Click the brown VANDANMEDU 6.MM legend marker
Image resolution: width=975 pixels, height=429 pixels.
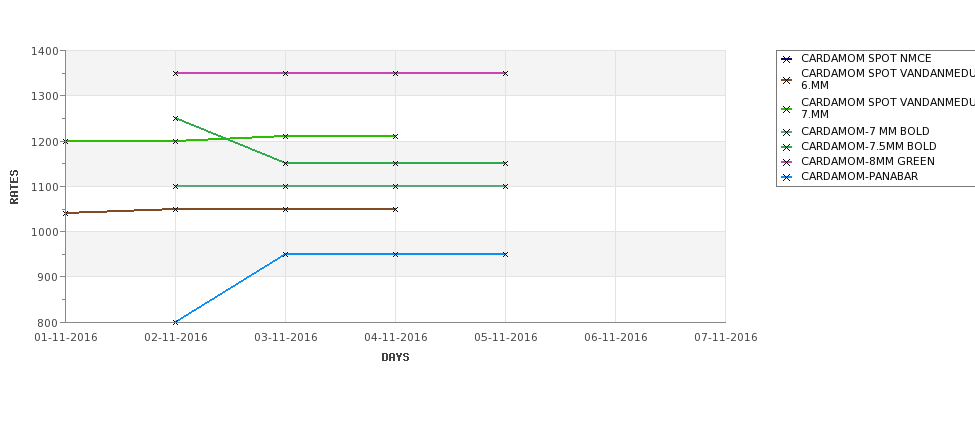pos(787,80)
